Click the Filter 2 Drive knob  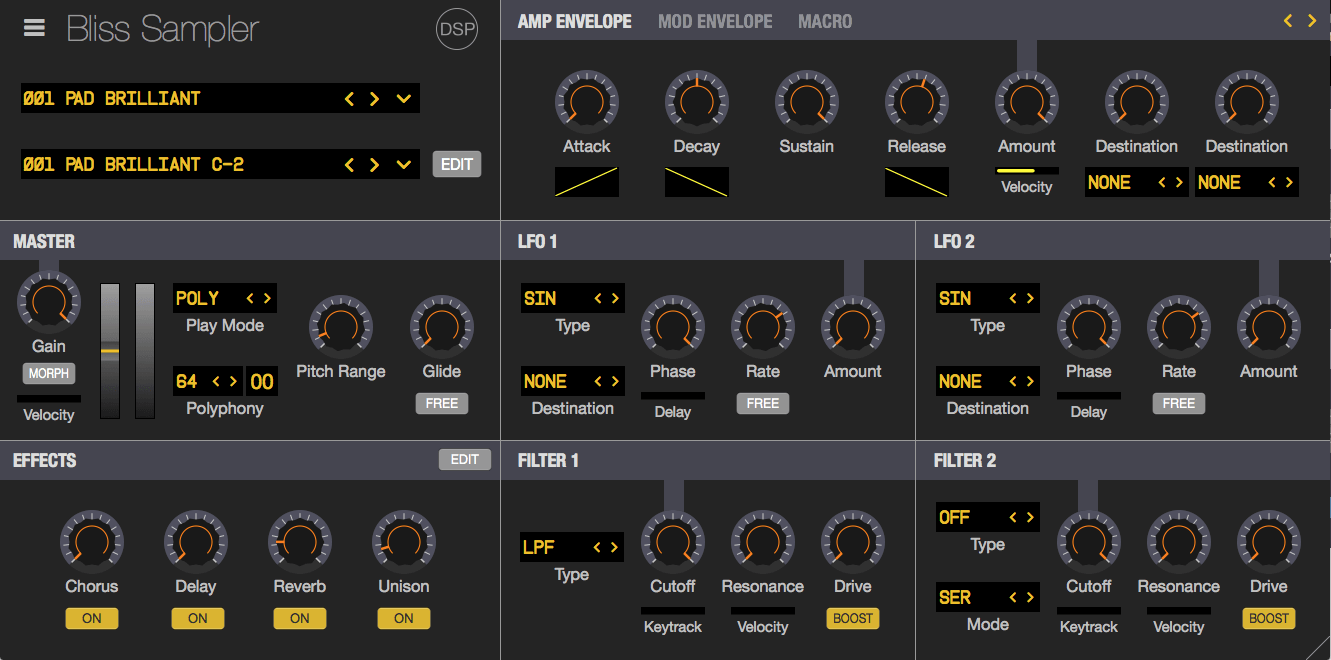(1269, 541)
